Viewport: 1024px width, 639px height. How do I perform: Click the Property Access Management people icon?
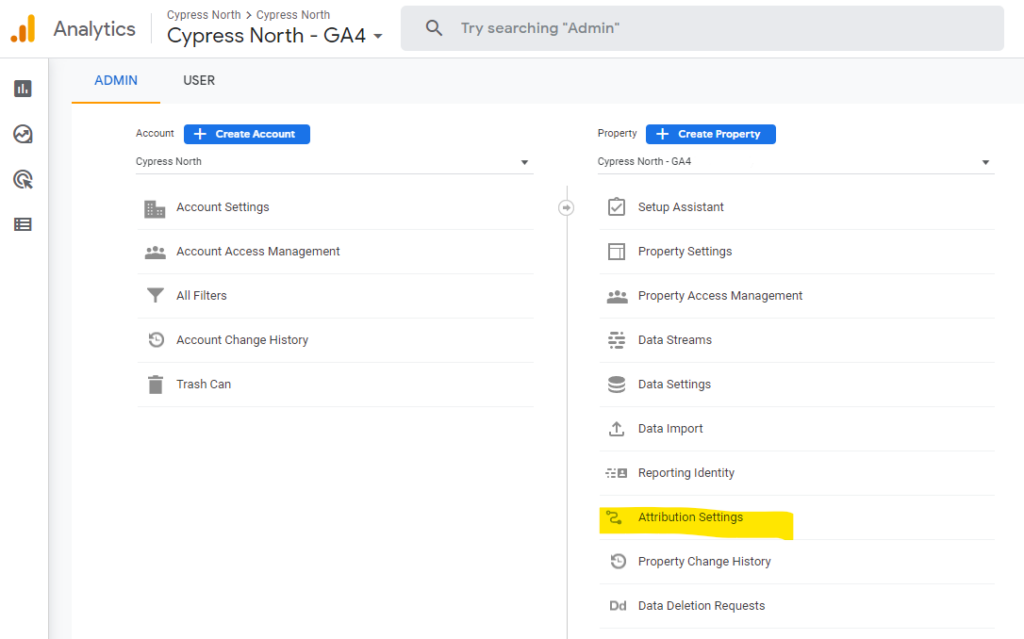point(617,297)
